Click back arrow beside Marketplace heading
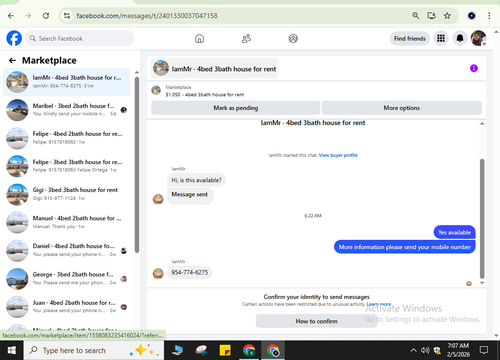500x360 pixels. tap(12, 60)
